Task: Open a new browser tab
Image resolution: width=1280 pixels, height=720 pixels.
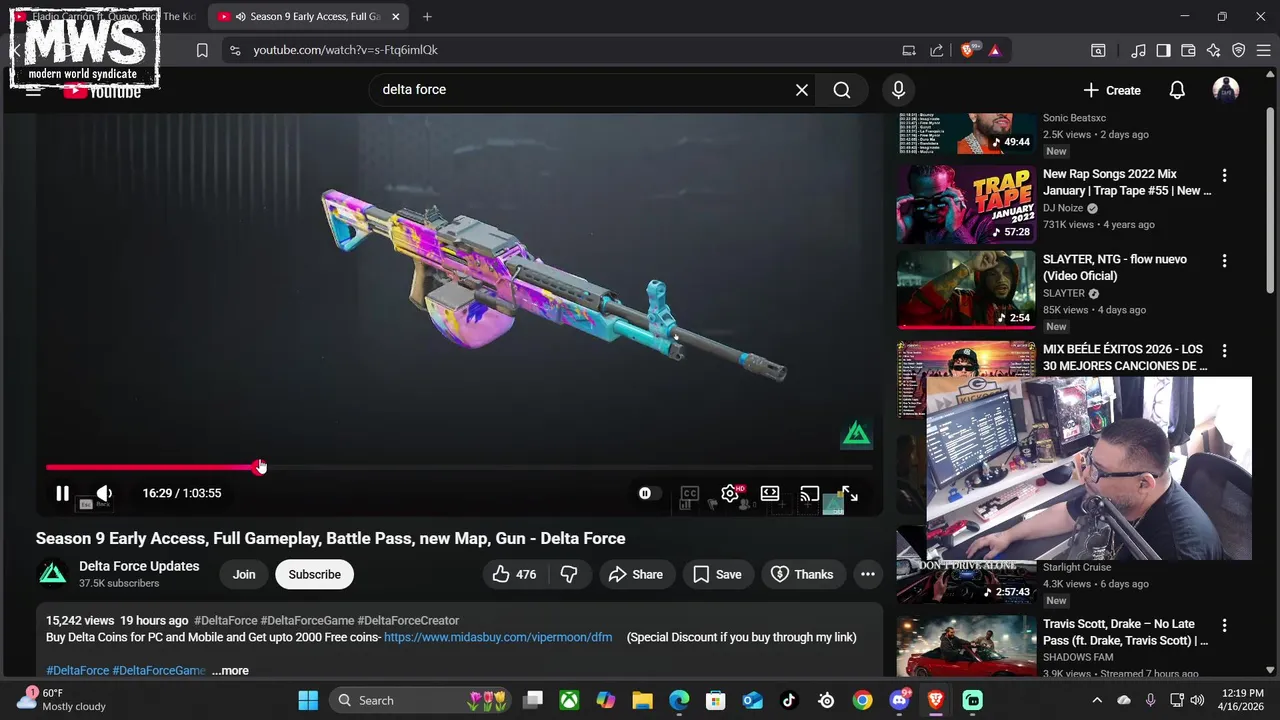Action: (x=427, y=17)
